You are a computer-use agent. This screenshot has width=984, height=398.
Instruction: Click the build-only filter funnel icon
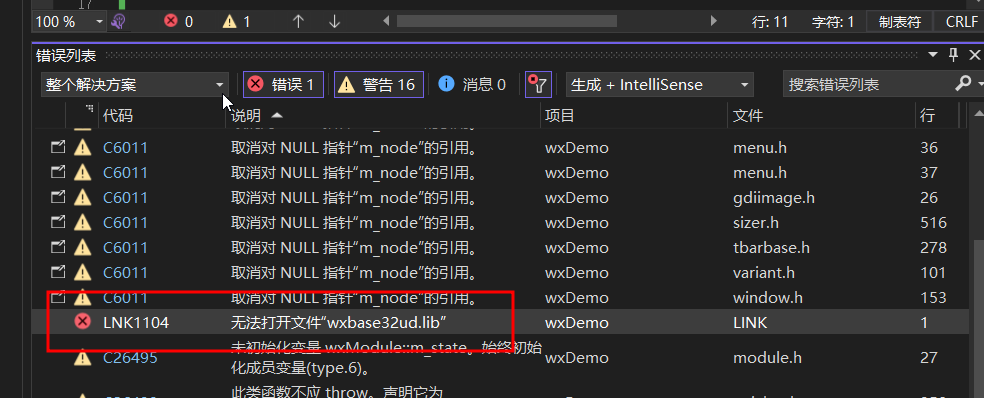(538, 85)
